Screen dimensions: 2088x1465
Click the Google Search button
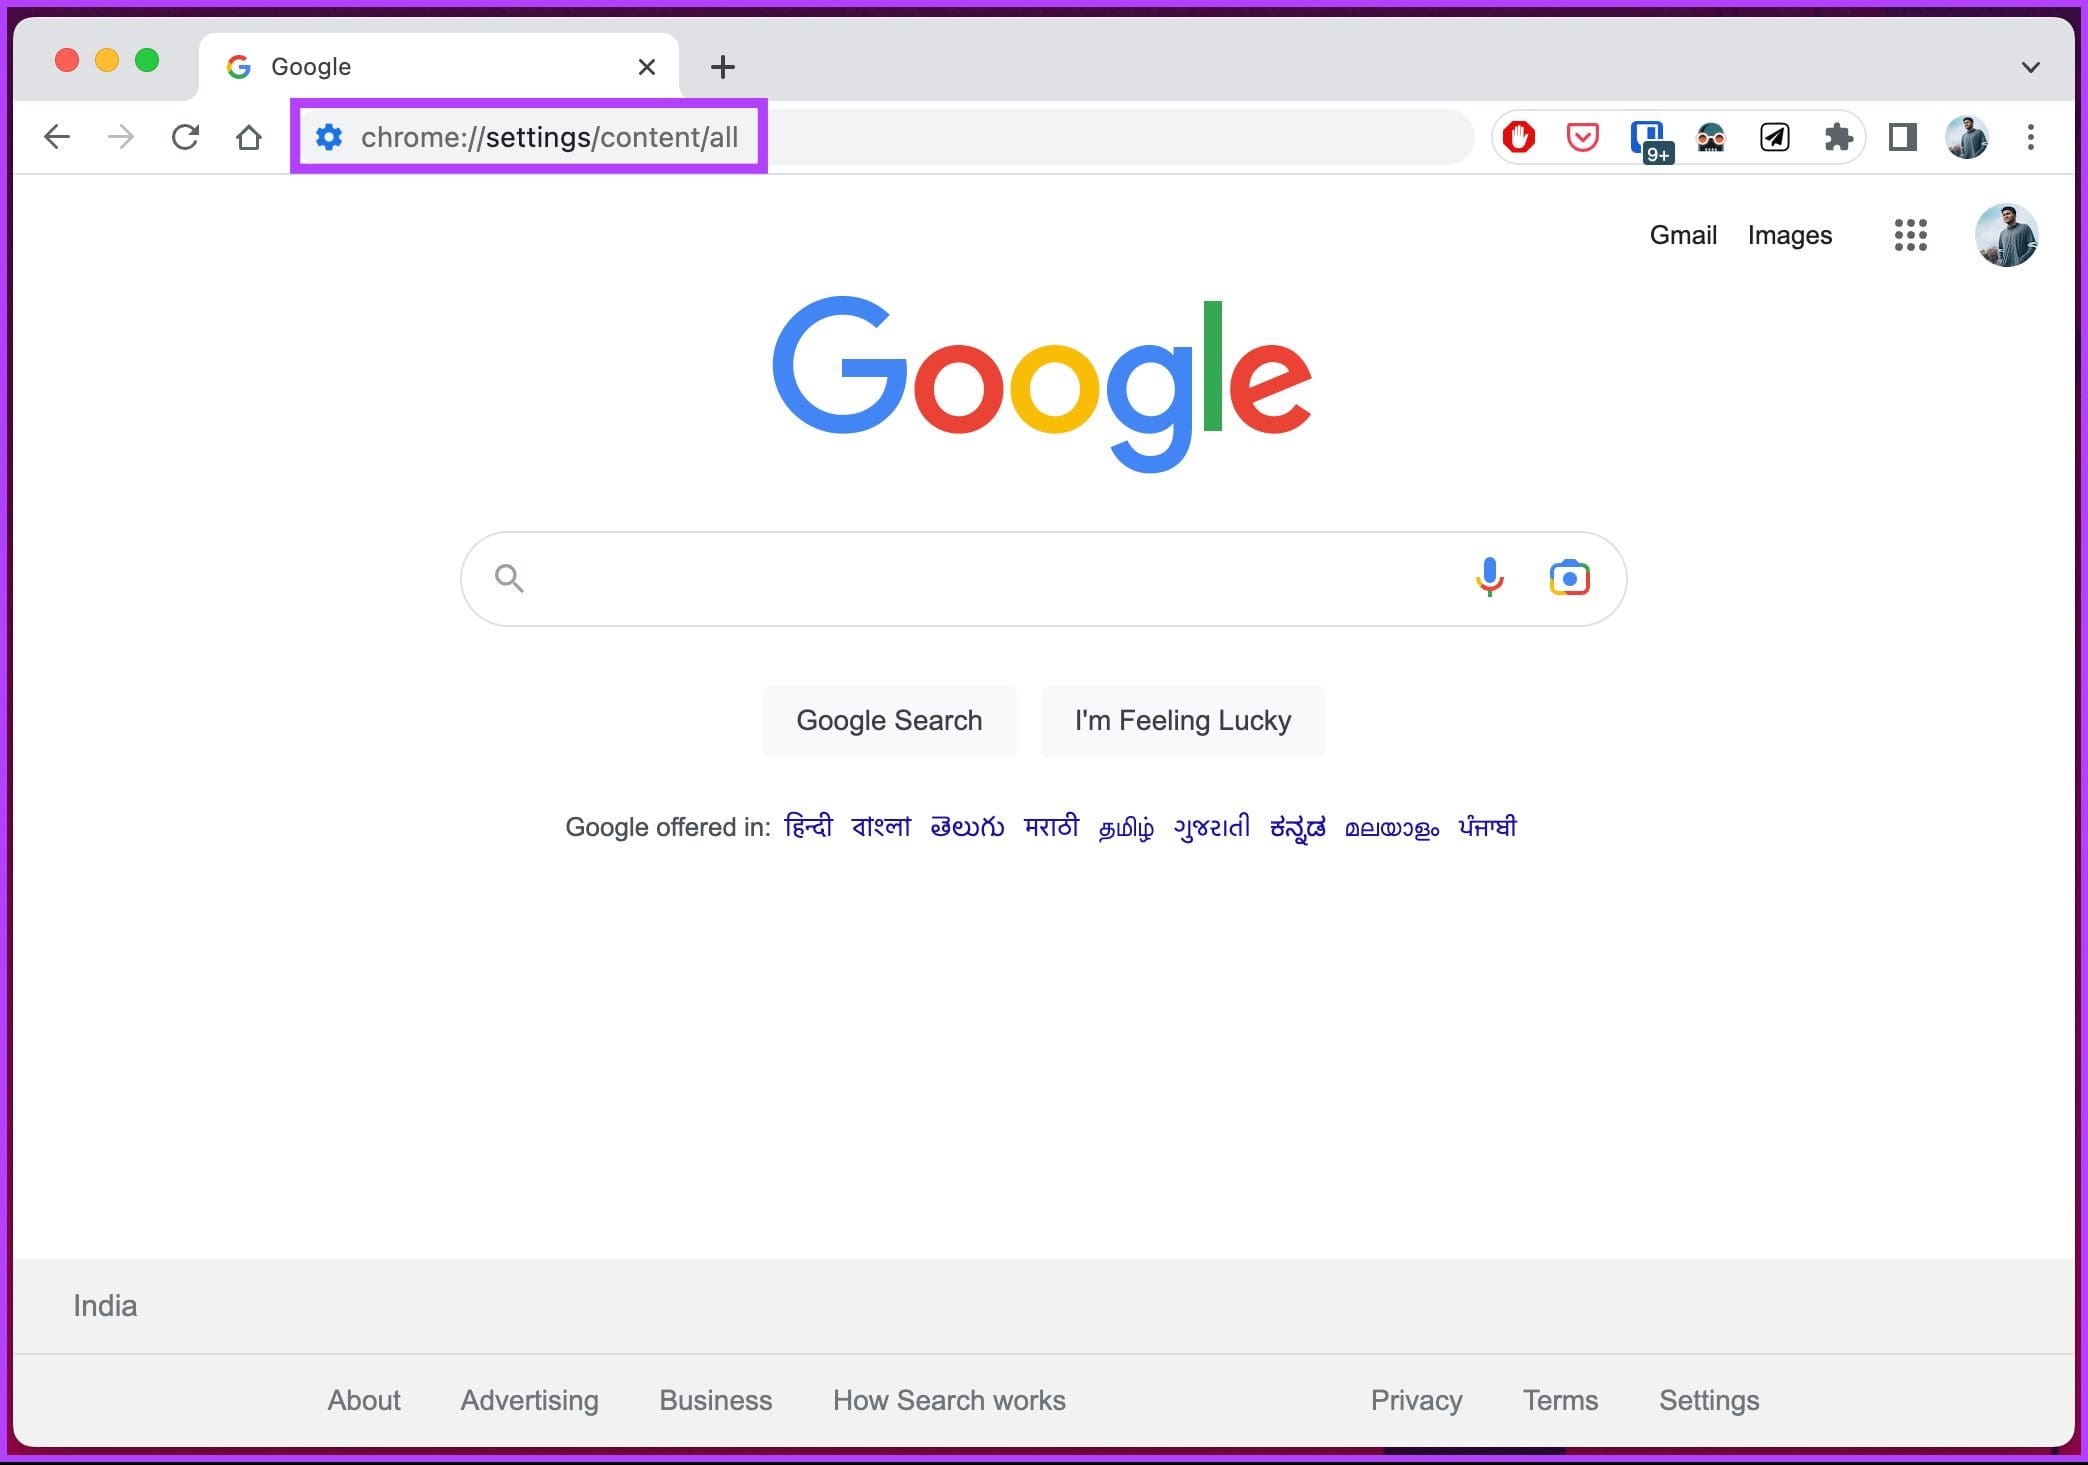click(889, 720)
